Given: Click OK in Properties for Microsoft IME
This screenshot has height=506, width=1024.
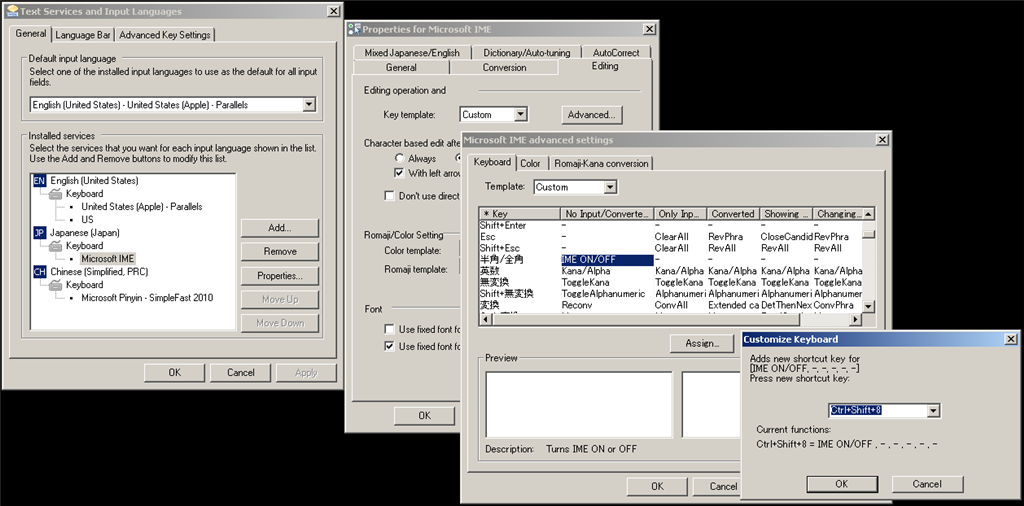Looking at the screenshot, I should [424, 415].
